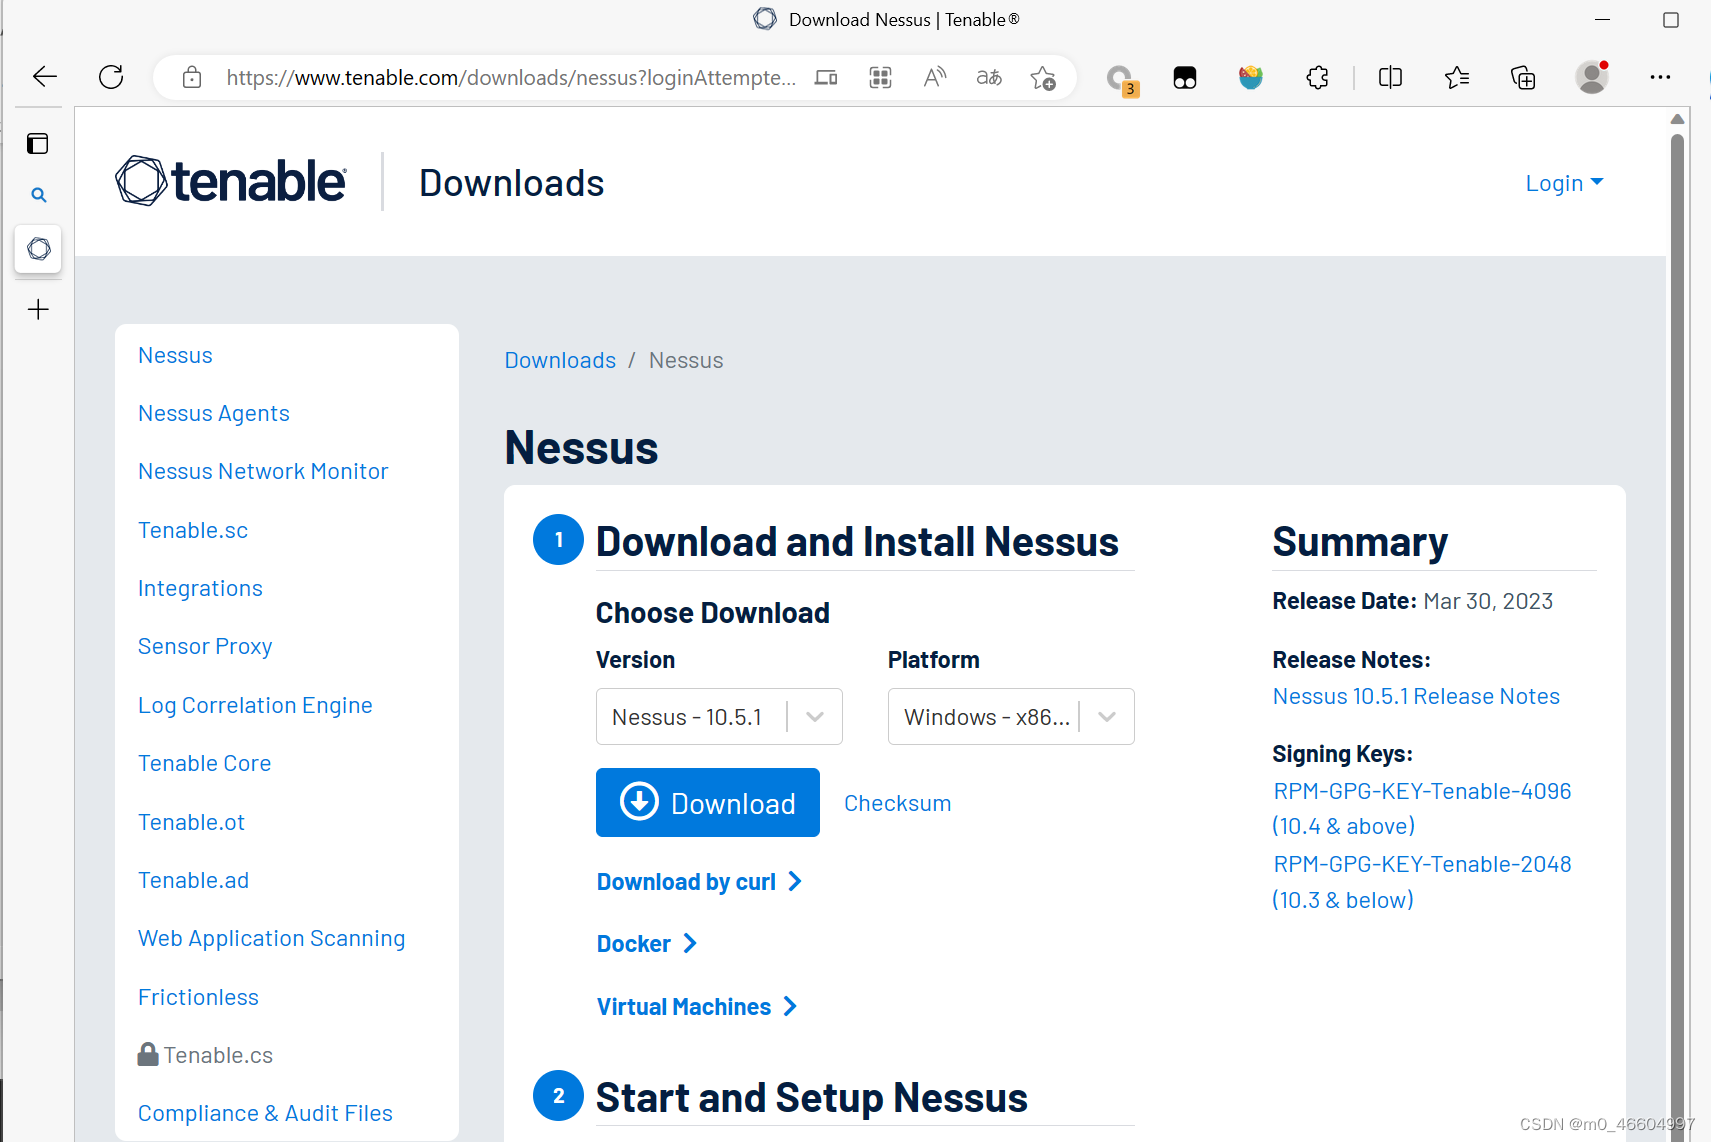Image resolution: width=1711 pixels, height=1142 pixels.
Task: Open the Checksum link
Action: [897, 803]
